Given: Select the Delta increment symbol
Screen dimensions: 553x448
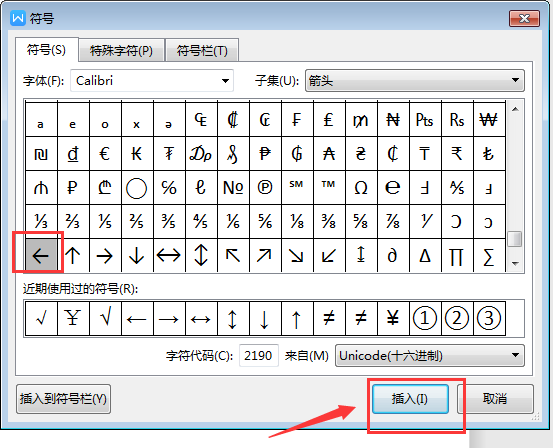Looking at the screenshot, I should [425, 255].
